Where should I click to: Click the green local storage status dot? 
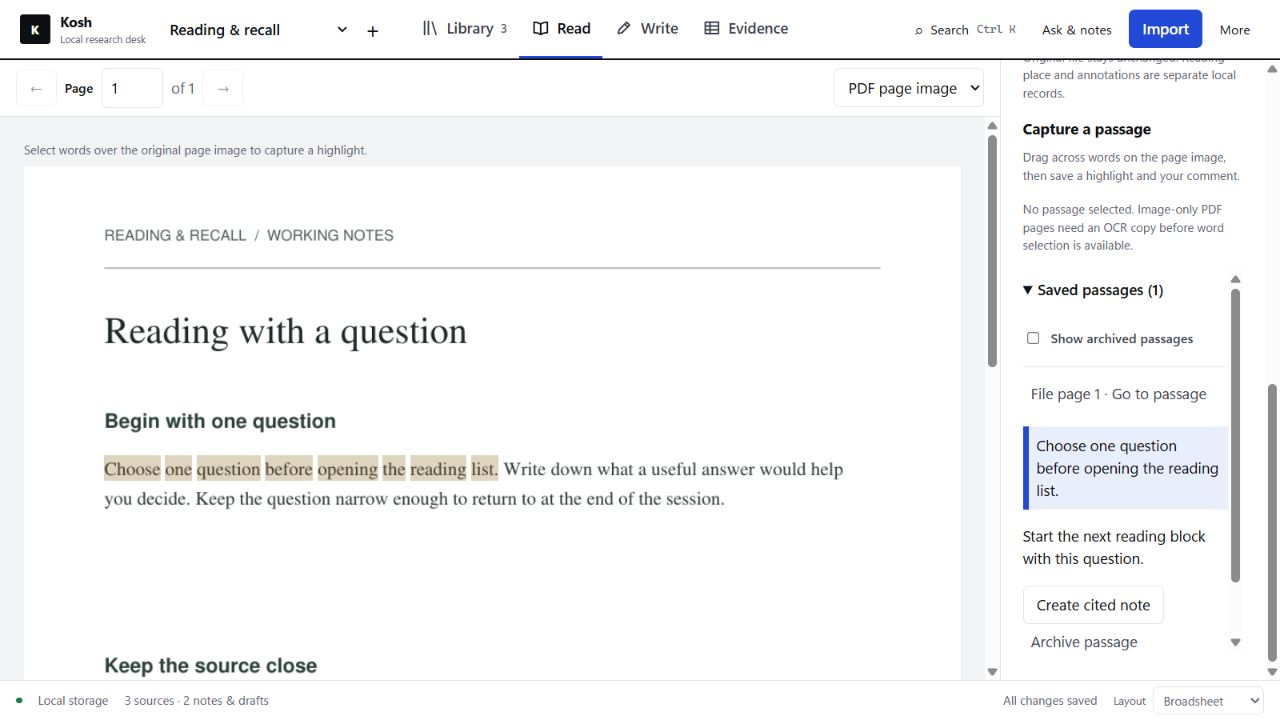[x=19, y=700]
